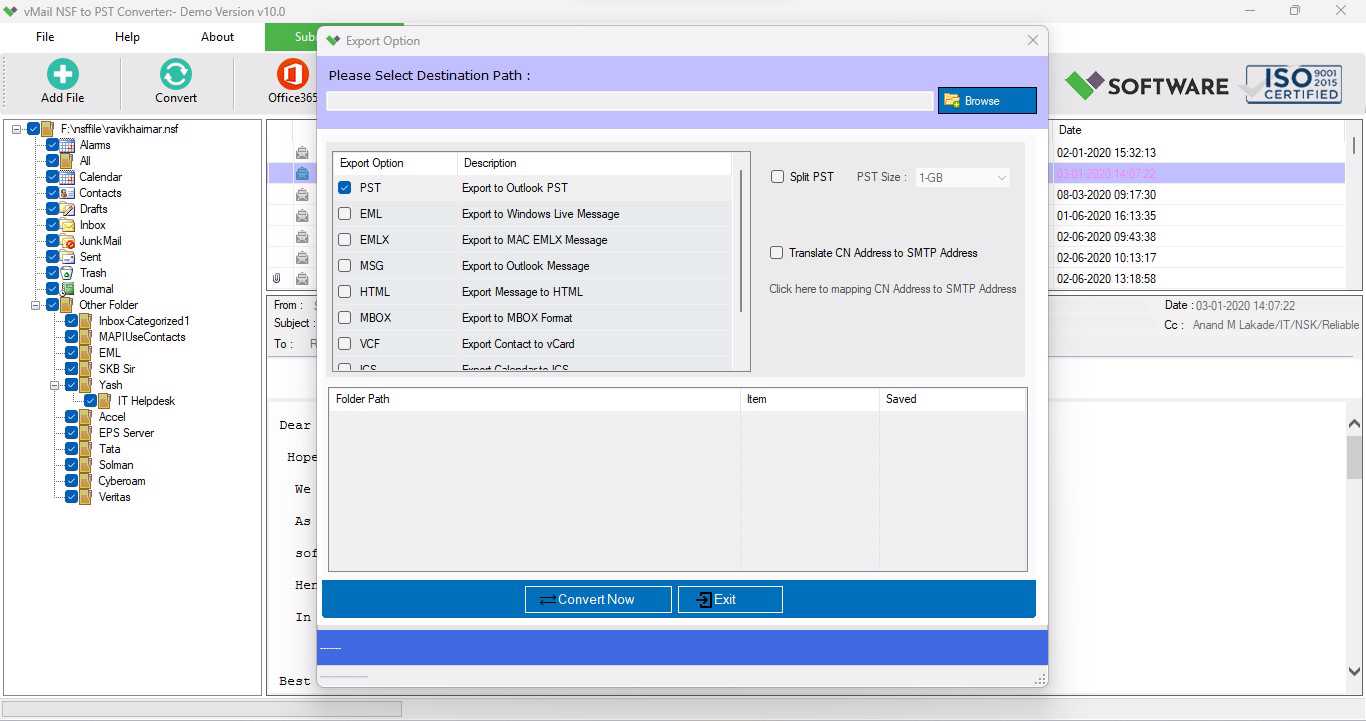The image size is (1366, 721).
Task: Click the mail icon left of 02-01-2020 15:32:13 row
Action: [302, 153]
